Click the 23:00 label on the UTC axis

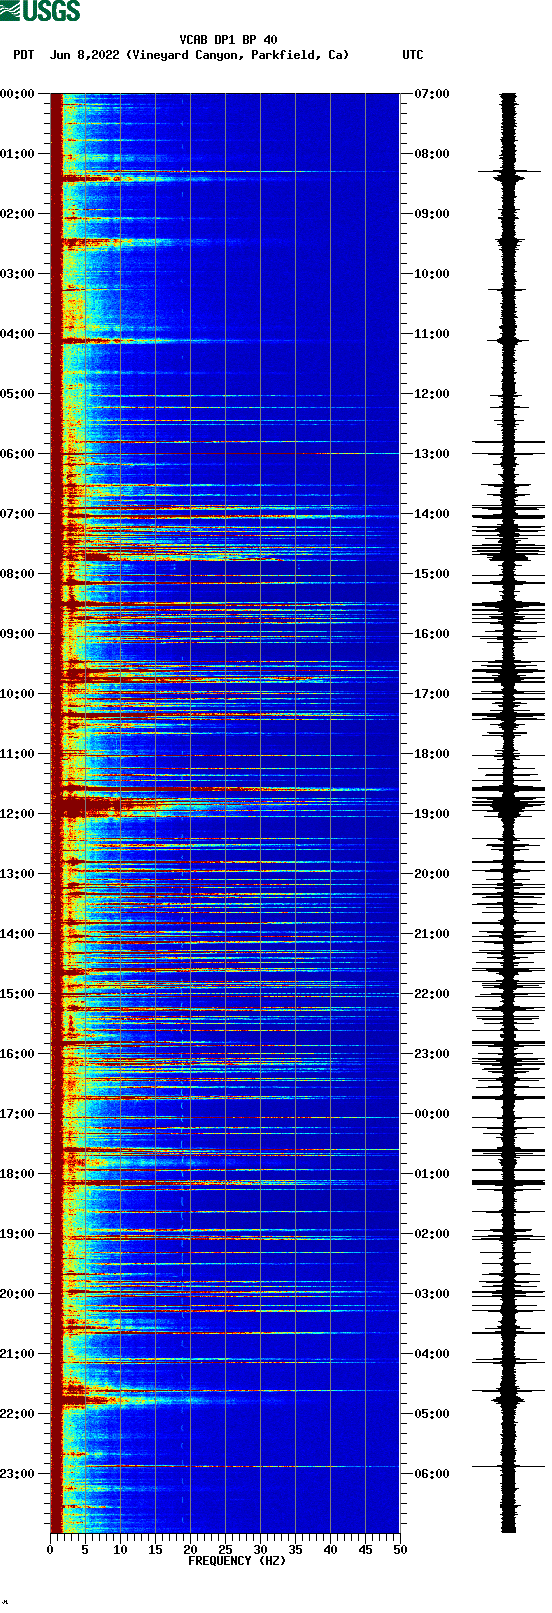coord(432,1054)
